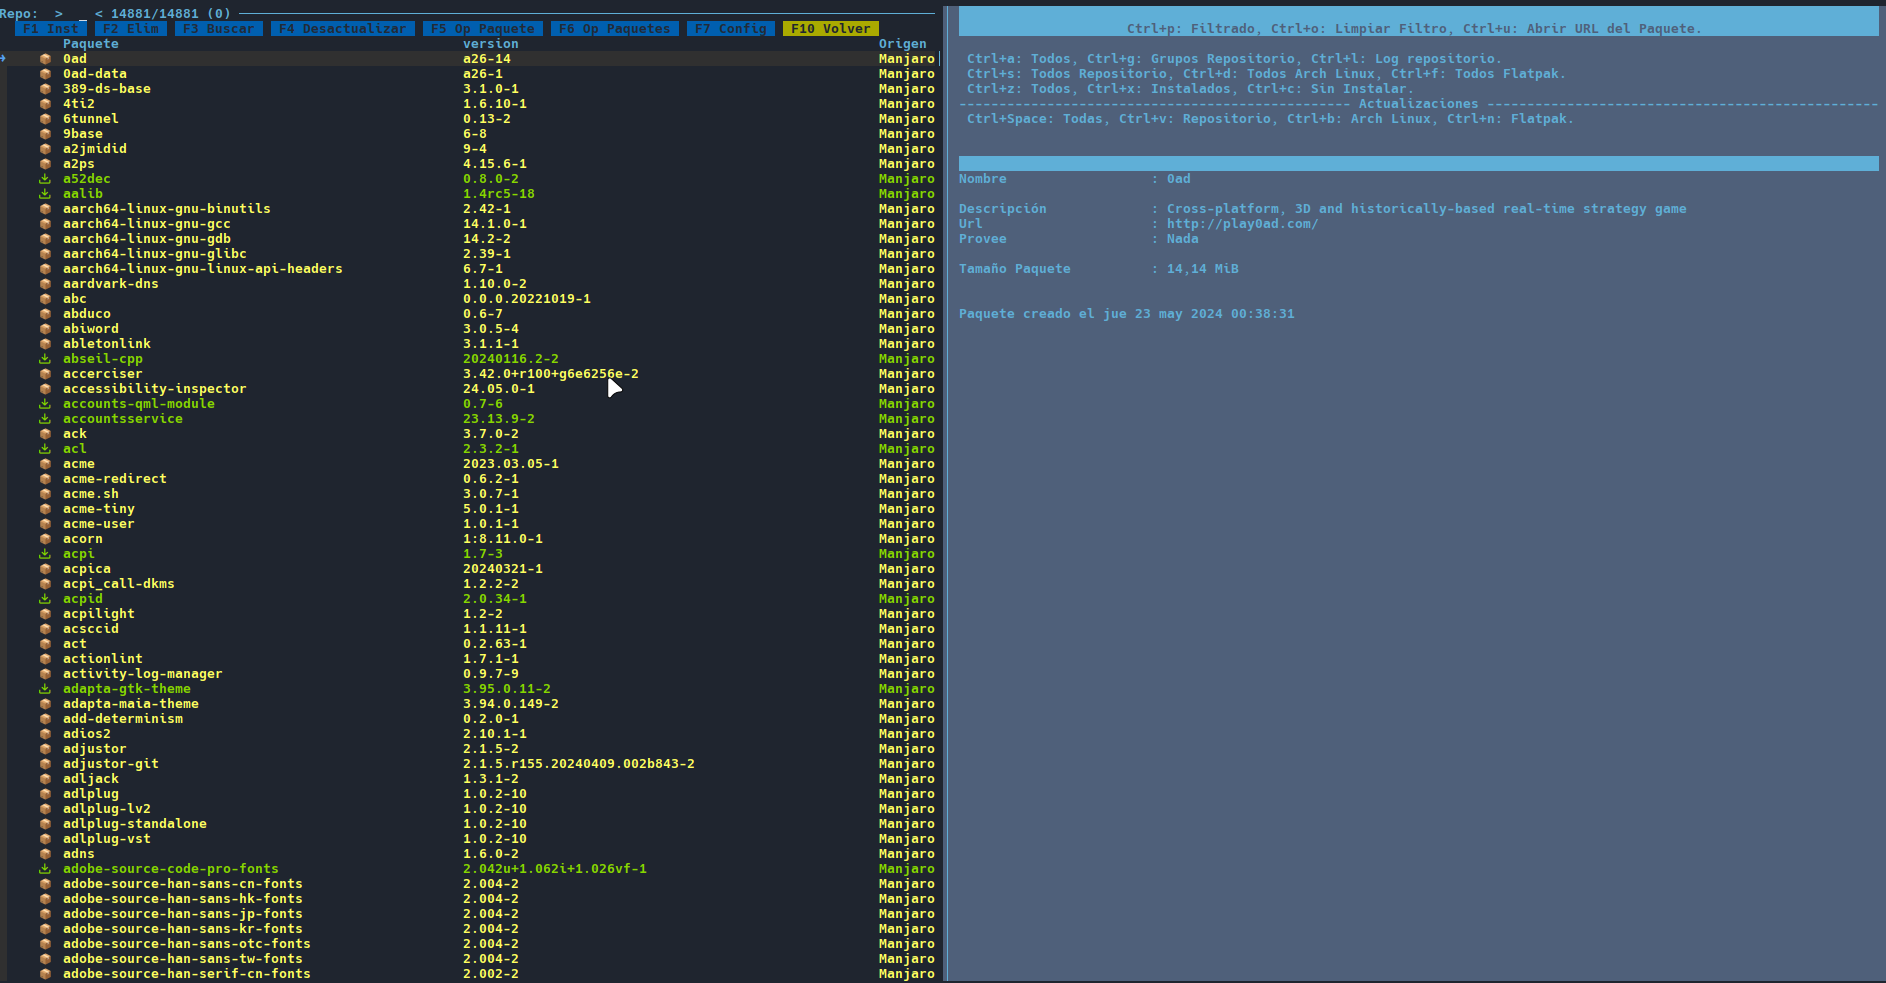1886x983 pixels.
Task: Click the package icon beside acme.sh
Action: 45,494
